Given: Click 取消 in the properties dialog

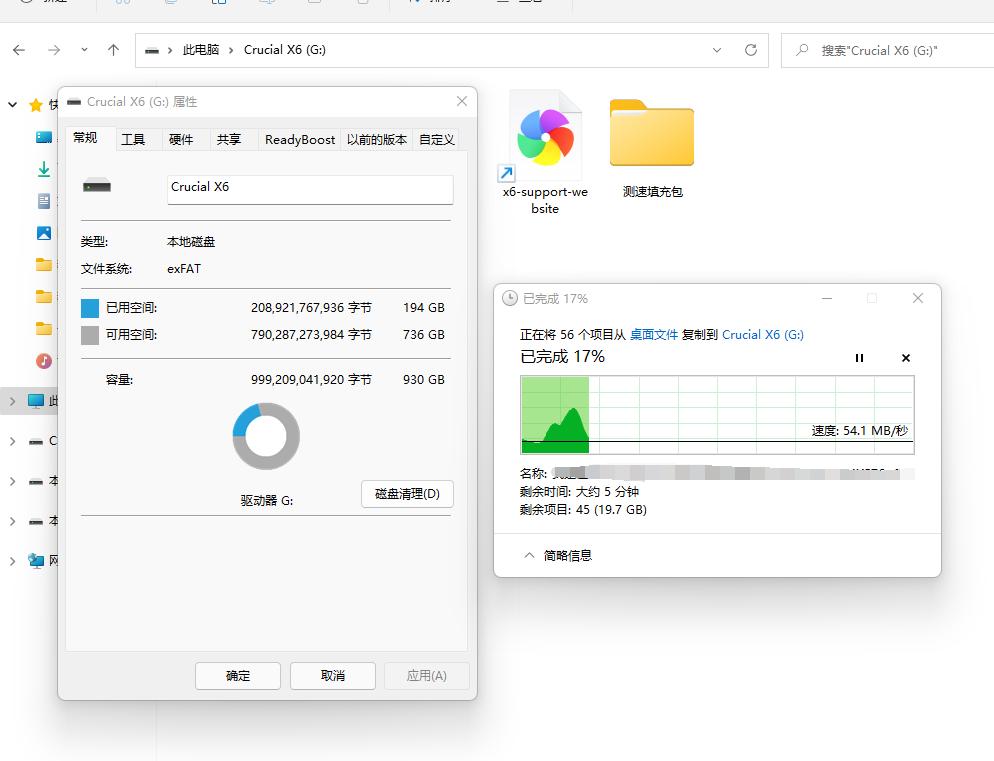Looking at the screenshot, I should point(333,676).
